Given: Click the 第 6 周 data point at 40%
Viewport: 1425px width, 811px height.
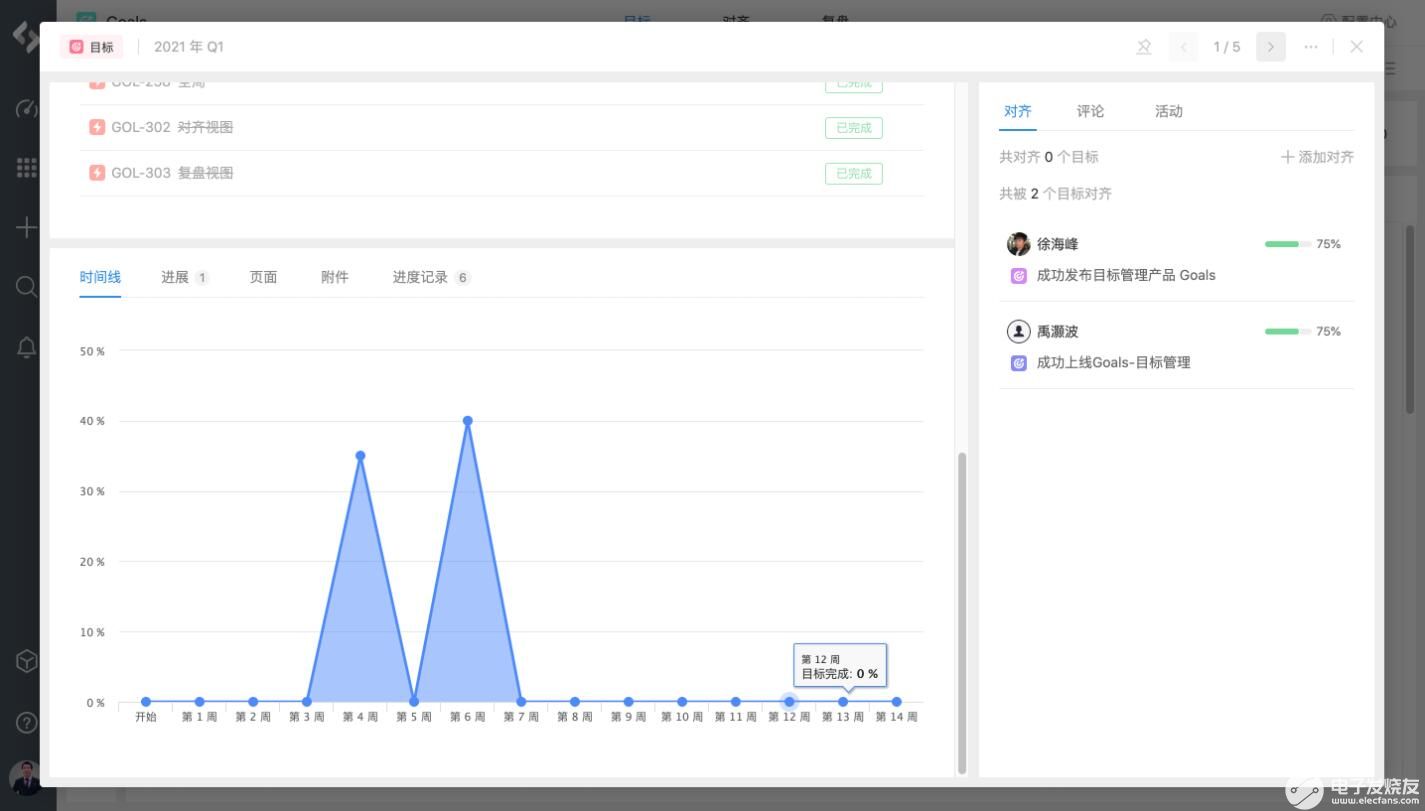Looking at the screenshot, I should (x=467, y=421).
